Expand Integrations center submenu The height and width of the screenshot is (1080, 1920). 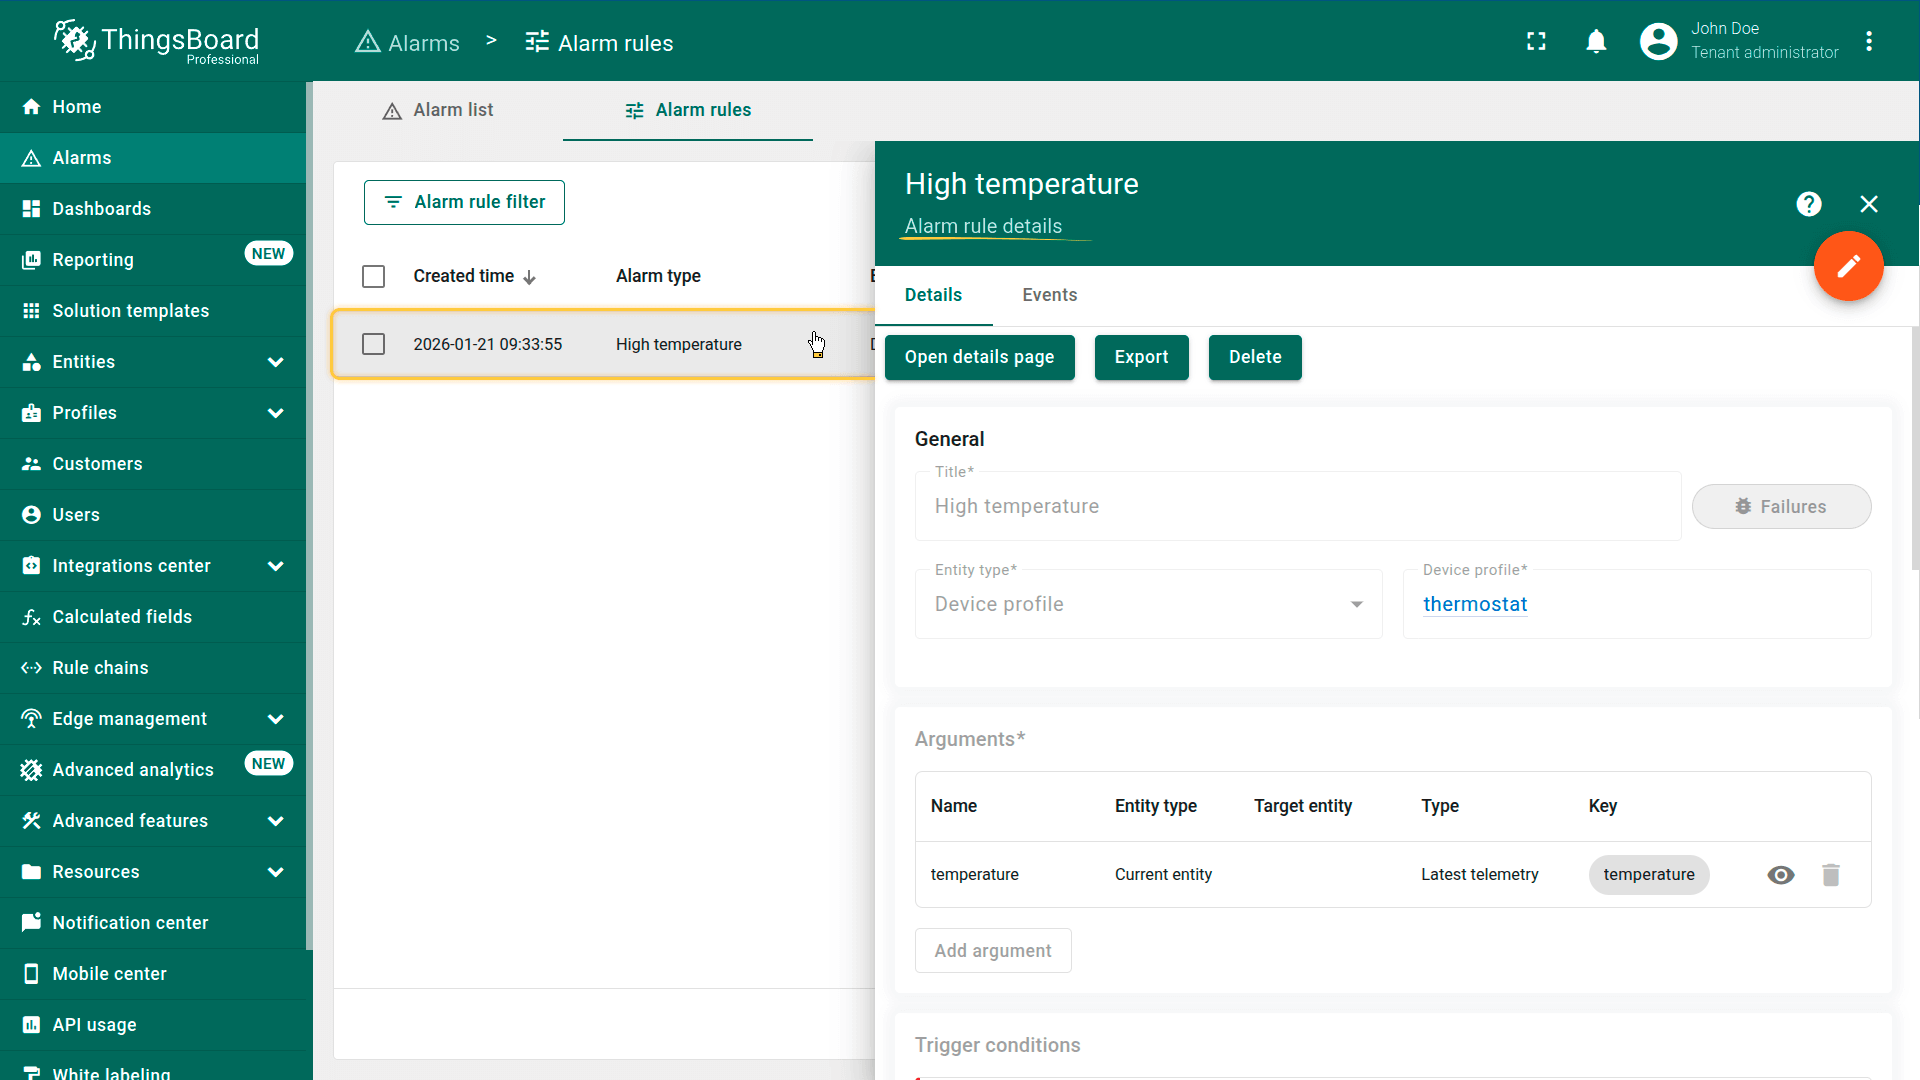[x=152, y=566]
